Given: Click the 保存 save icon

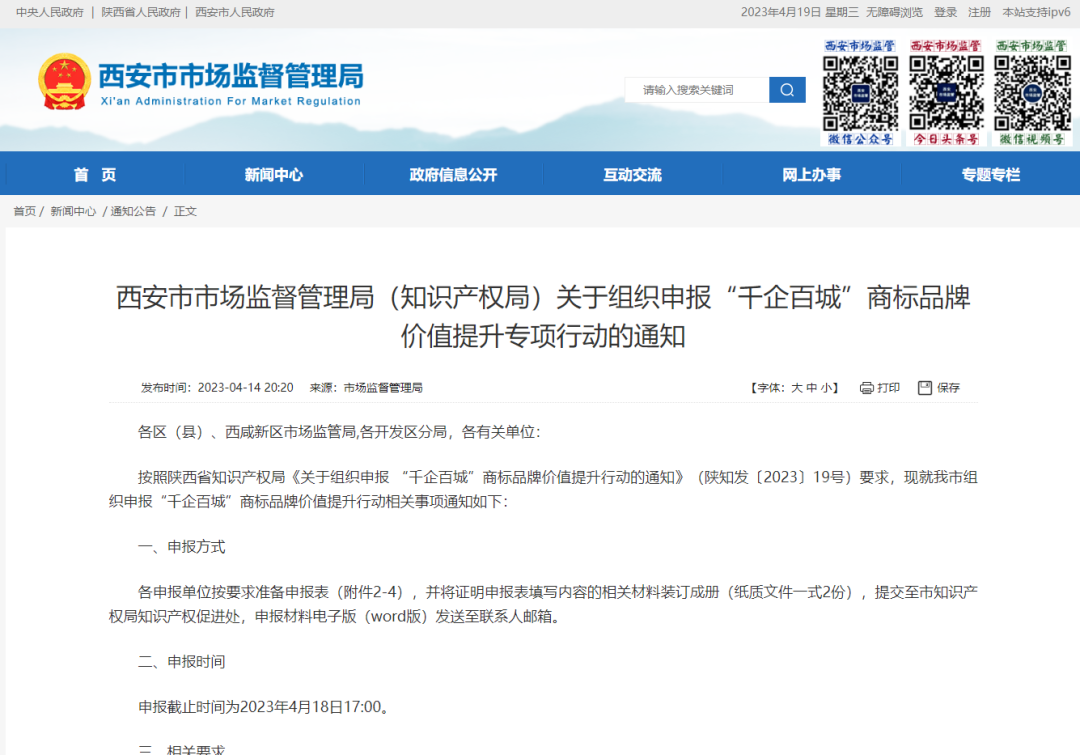Looking at the screenshot, I should (925, 388).
